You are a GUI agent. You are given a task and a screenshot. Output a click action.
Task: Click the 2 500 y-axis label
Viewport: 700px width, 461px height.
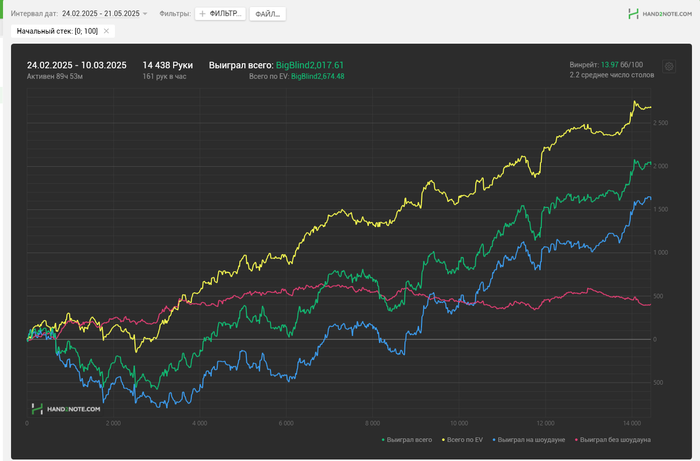point(661,123)
